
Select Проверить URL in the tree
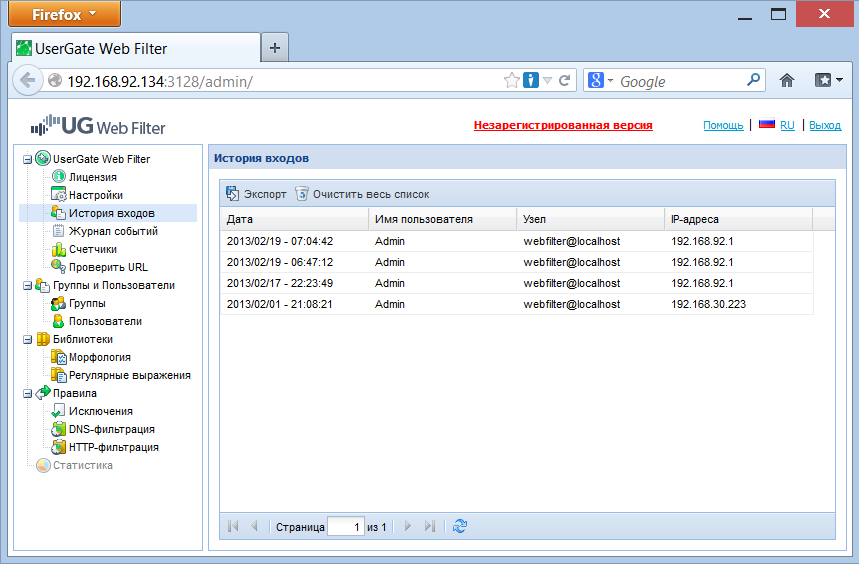[108, 267]
